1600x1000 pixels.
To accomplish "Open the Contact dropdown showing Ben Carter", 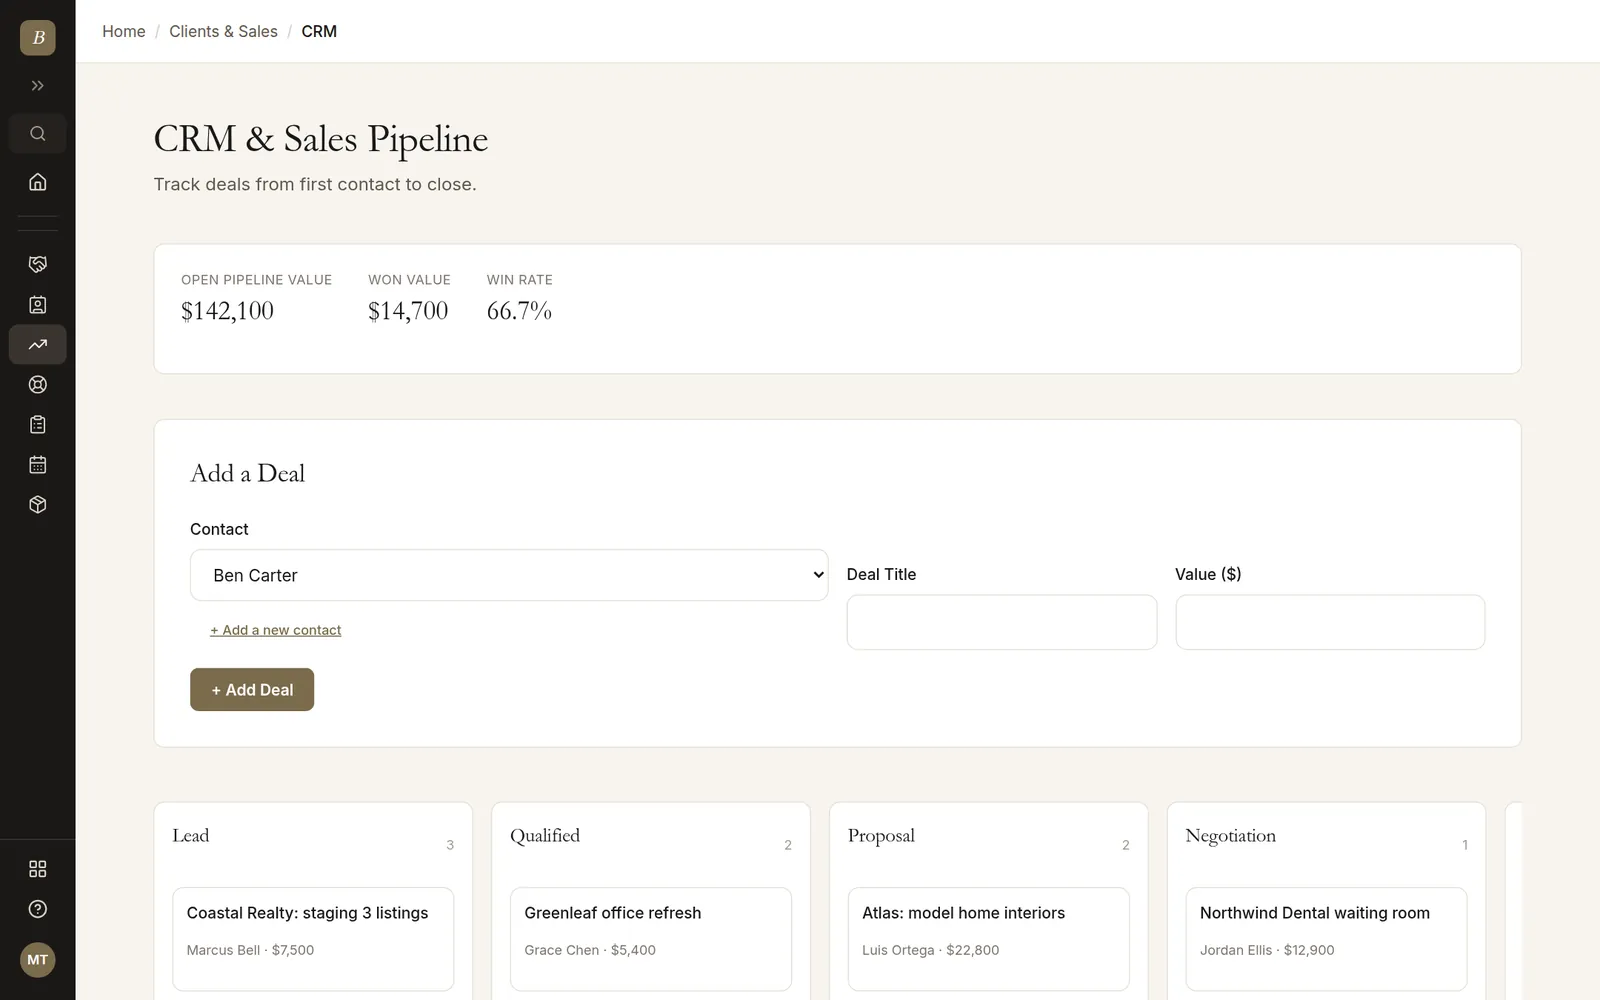I will 509,575.
